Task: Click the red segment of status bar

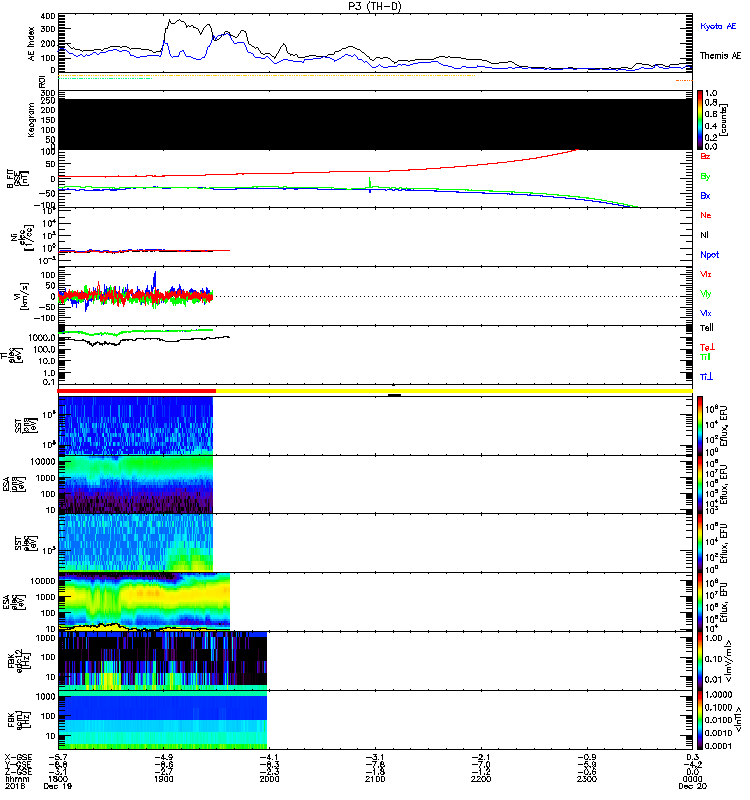Action: coord(137,391)
